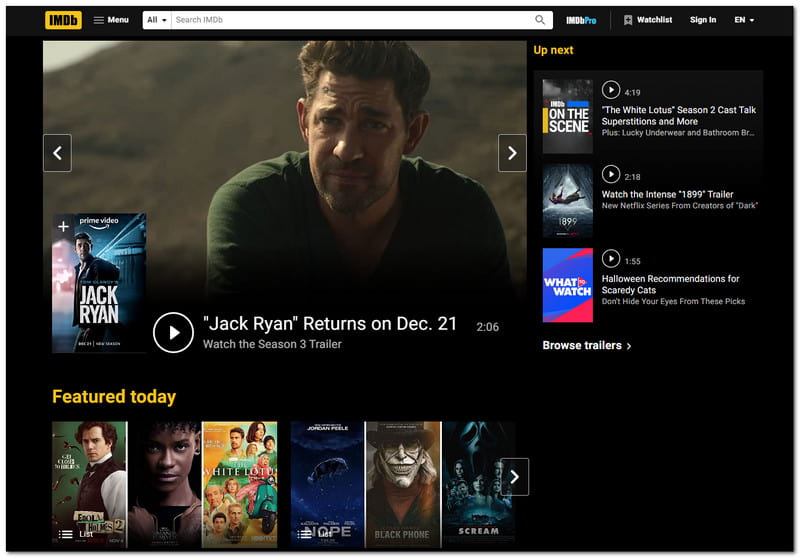Open the Jack Ryan poster thumbnail

(99, 283)
